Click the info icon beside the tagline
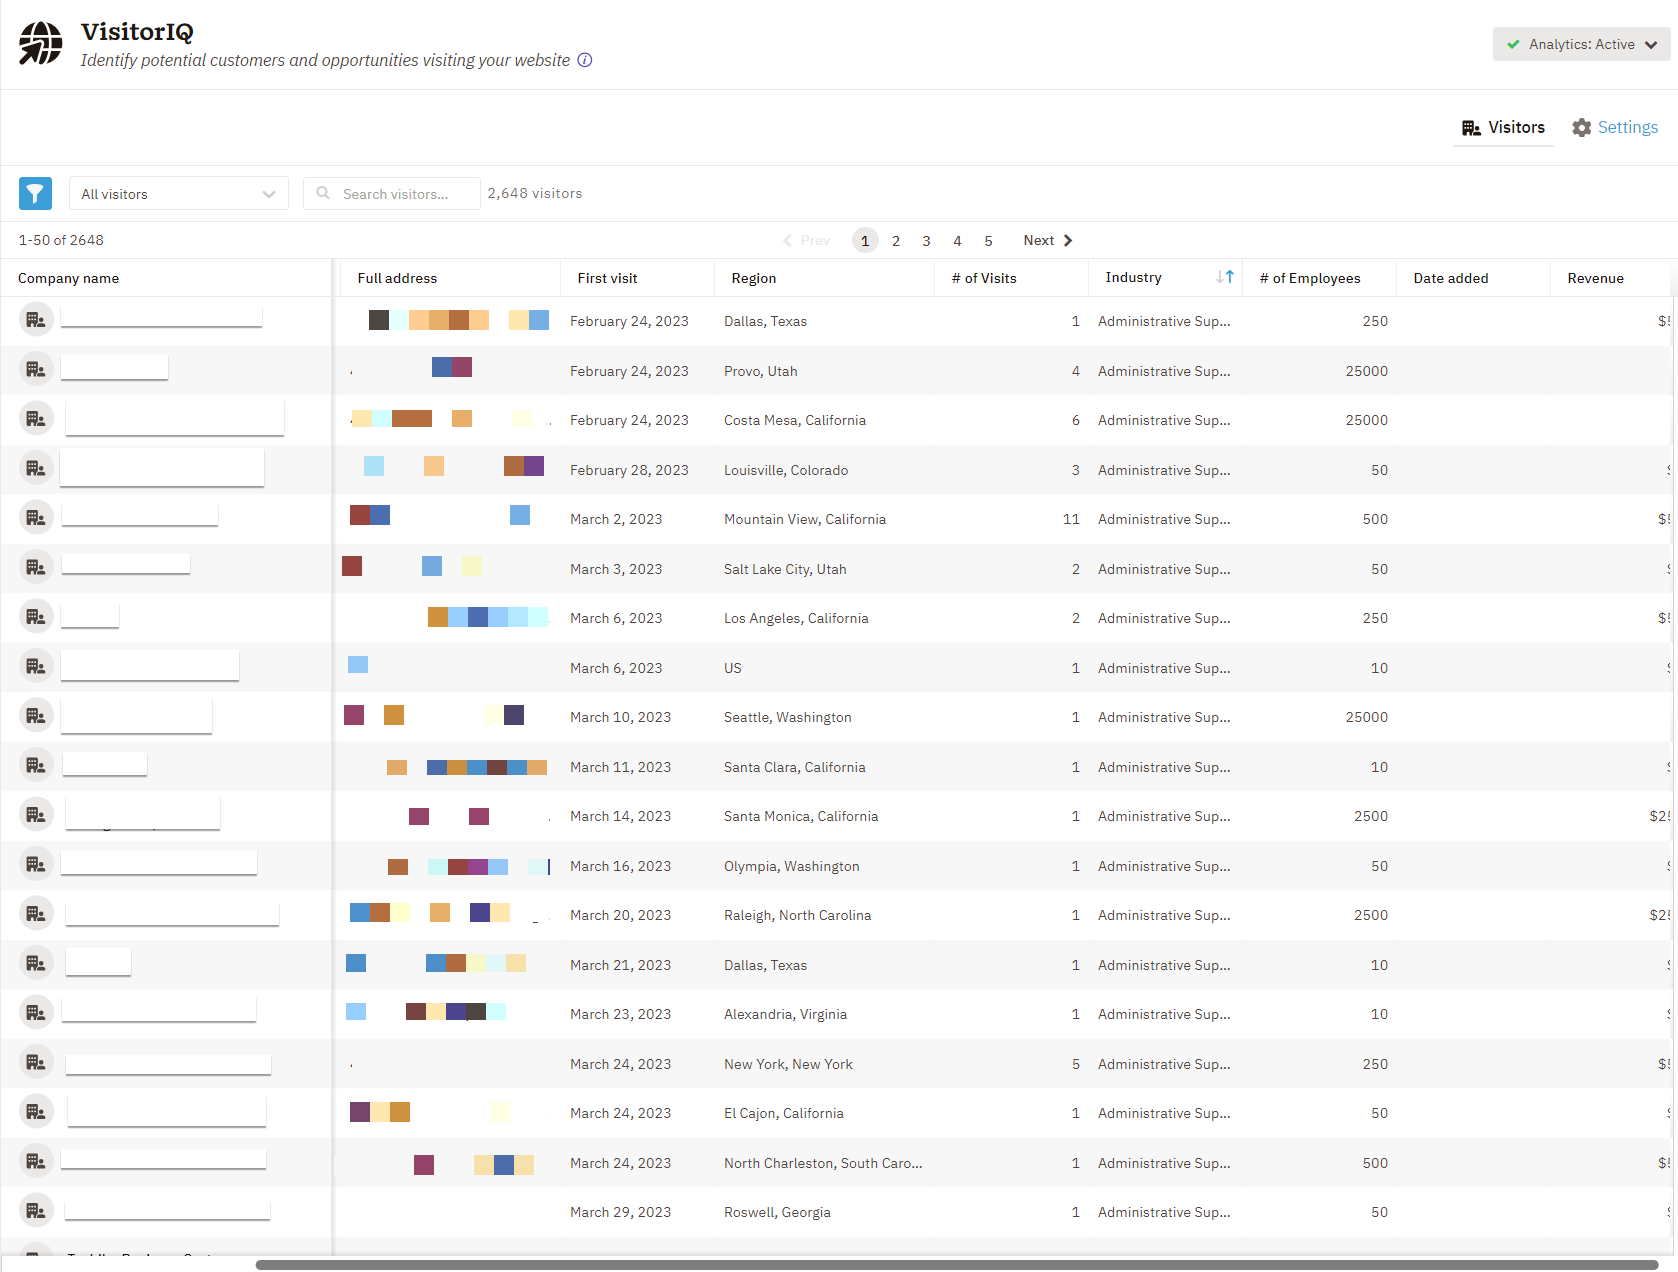Image resolution: width=1678 pixels, height=1272 pixels. pyautogui.click(x=585, y=60)
